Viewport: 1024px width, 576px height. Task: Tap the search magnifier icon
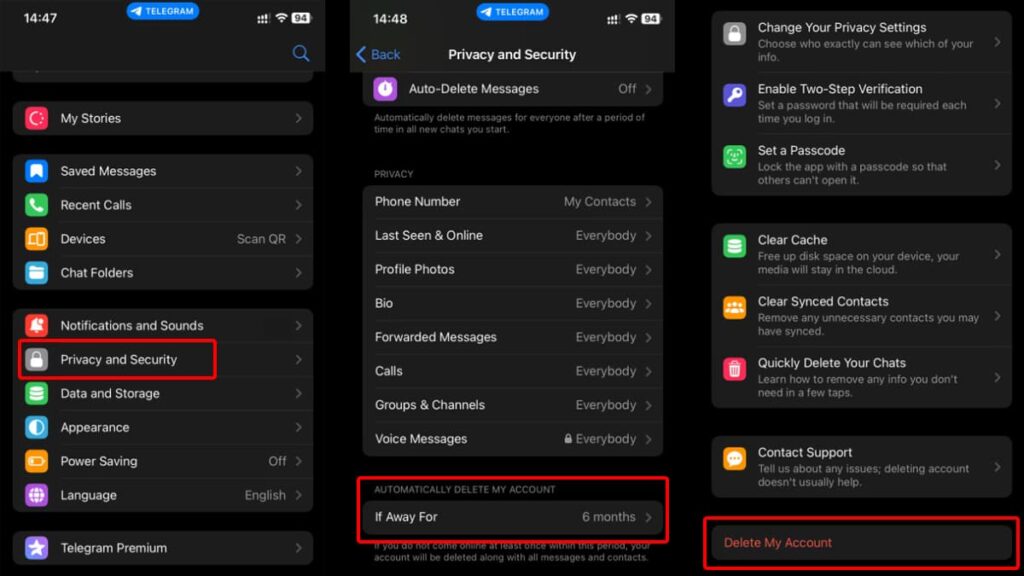coord(300,54)
